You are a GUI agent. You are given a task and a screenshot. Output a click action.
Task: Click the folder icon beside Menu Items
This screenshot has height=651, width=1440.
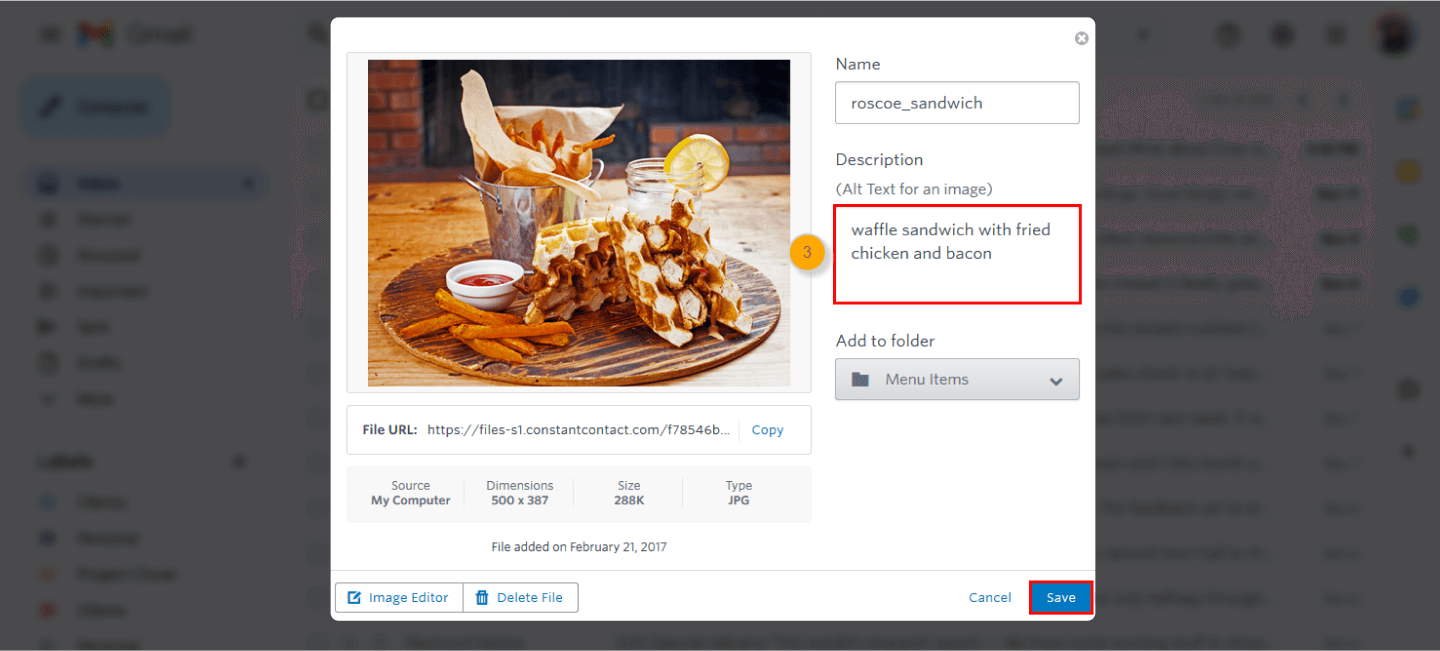pos(862,379)
